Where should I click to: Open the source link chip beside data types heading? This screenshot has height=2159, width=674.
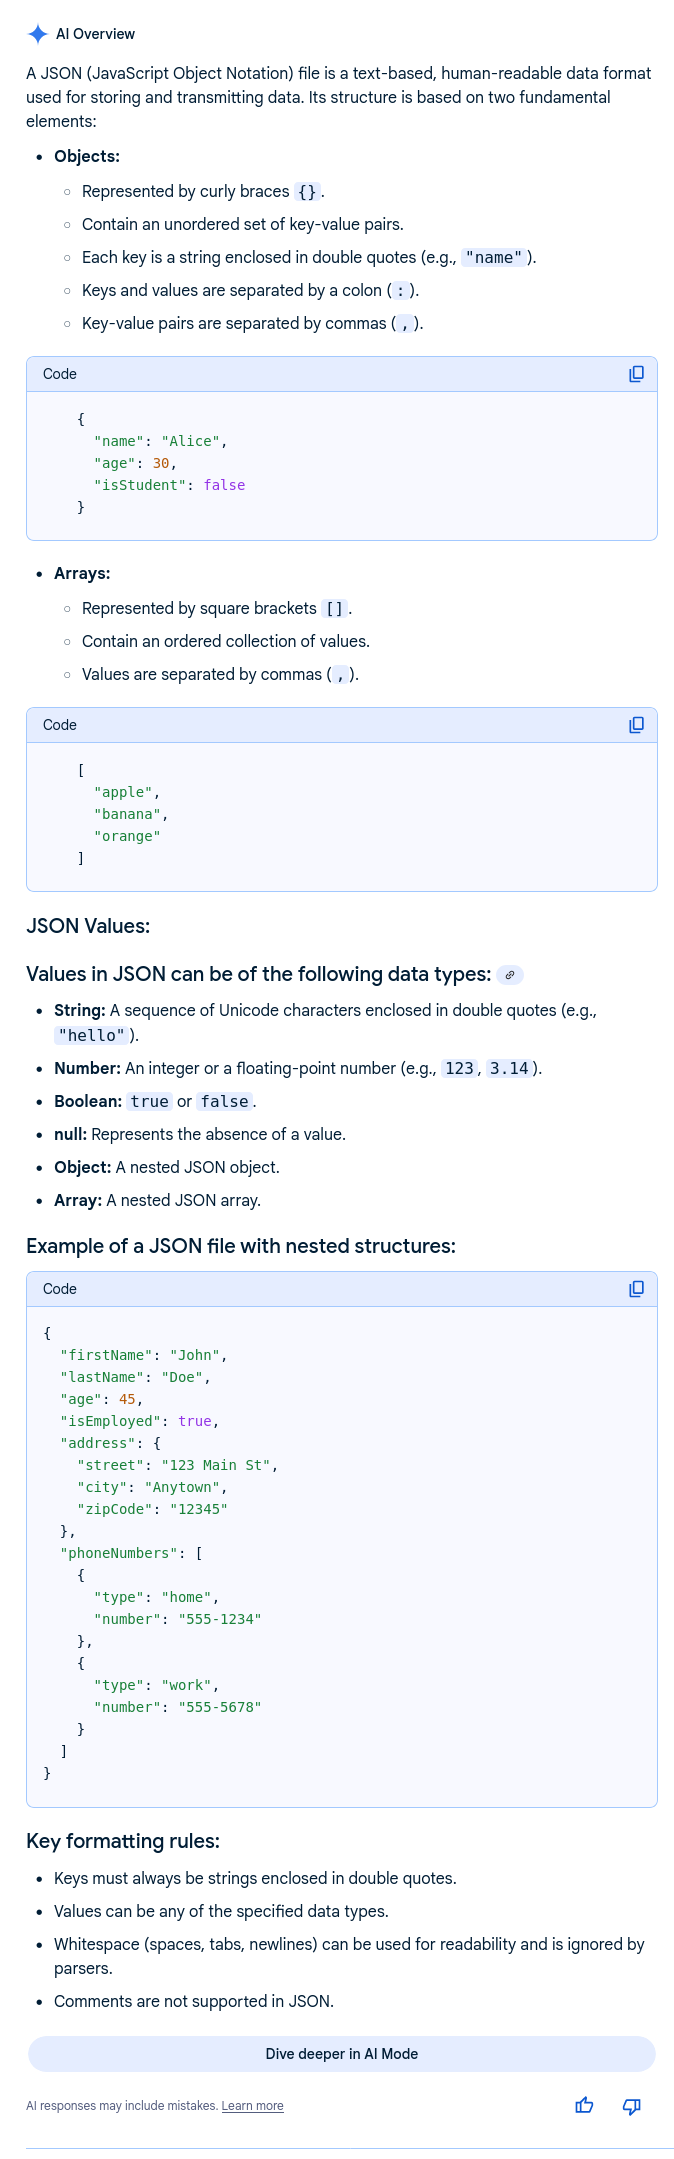510,975
